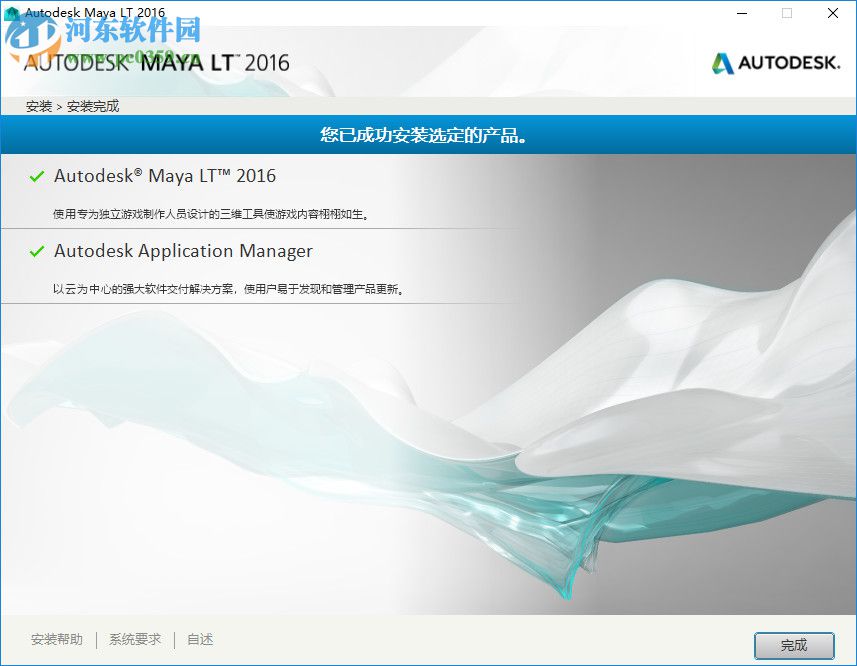Open the 自述 readme link
857x666 pixels.
(199, 639)
